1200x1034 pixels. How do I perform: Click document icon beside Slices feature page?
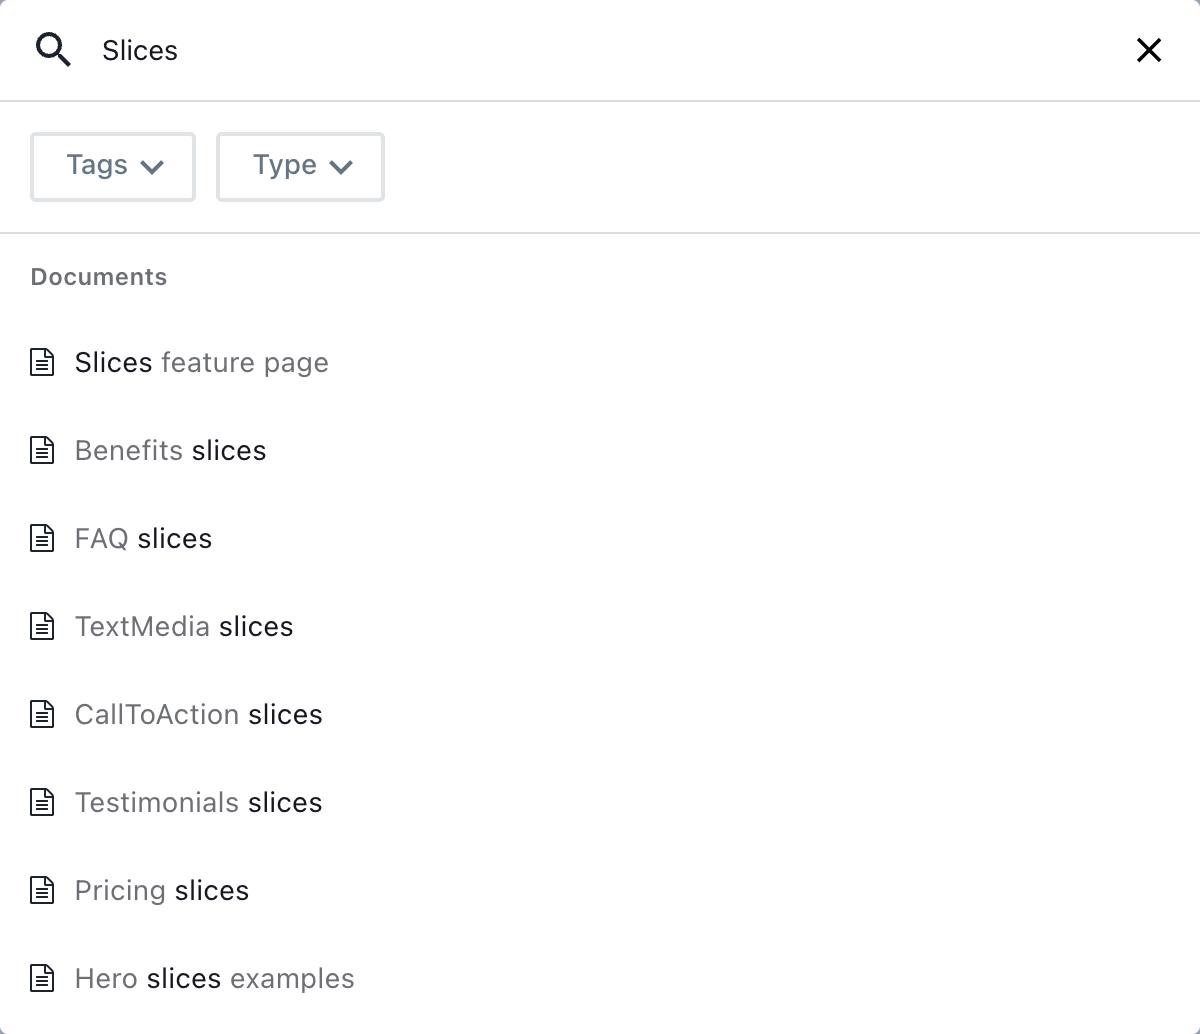click(x=42, y=362)
